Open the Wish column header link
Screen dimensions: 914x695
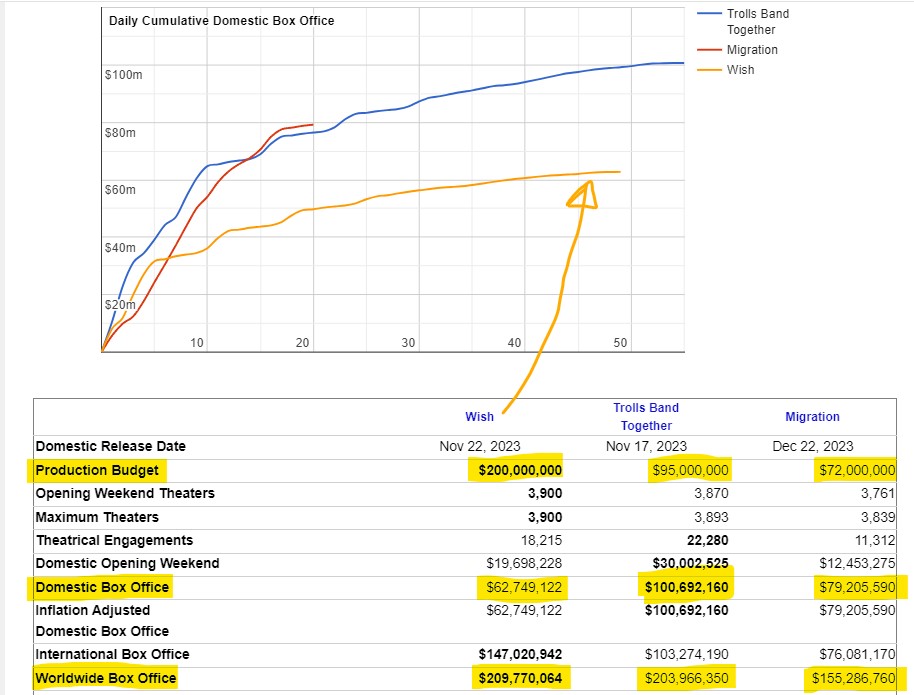[x=479, y=417]
